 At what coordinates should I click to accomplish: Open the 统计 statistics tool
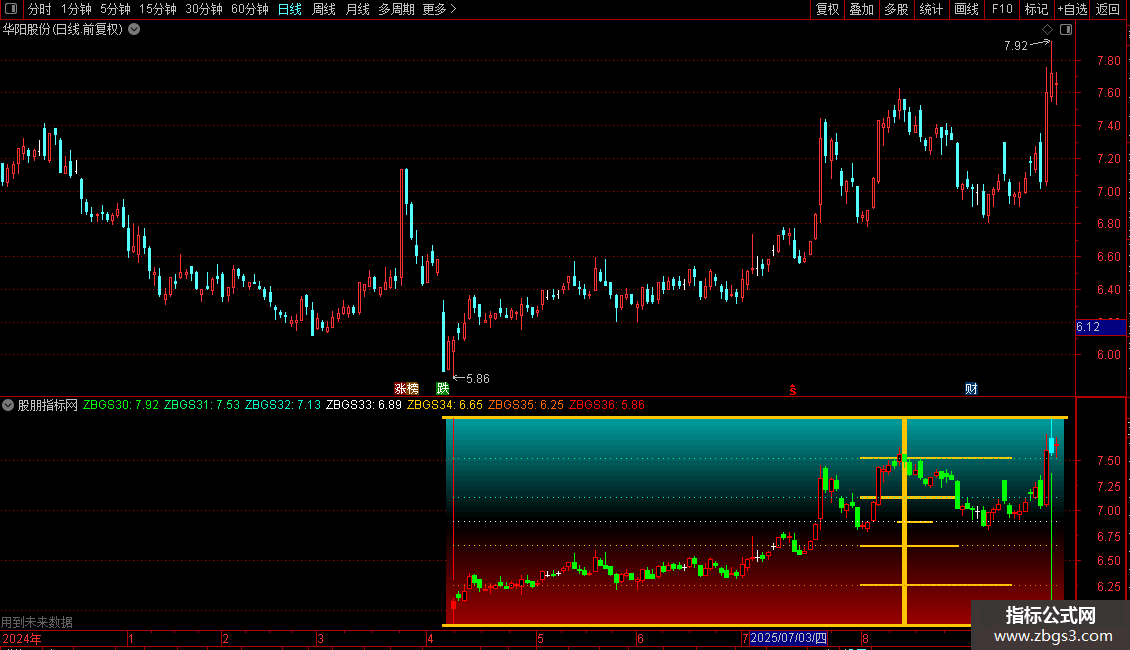[x=930, y=9]
